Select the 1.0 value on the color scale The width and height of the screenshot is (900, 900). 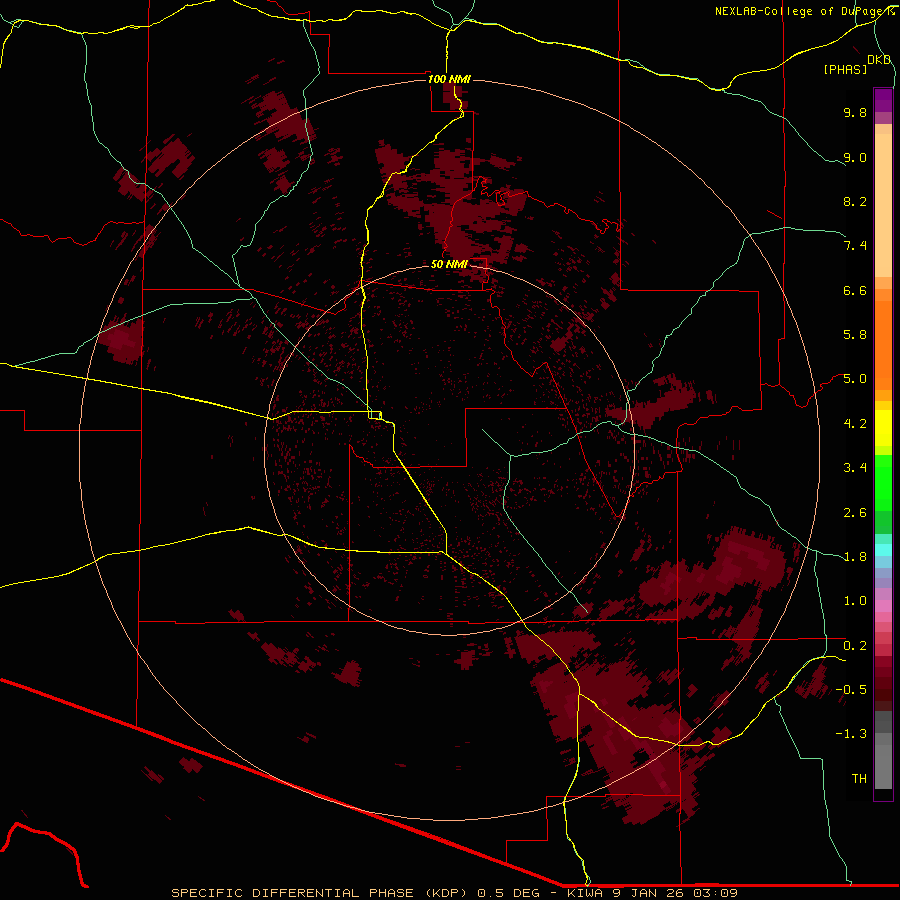[x=855, y=601]
